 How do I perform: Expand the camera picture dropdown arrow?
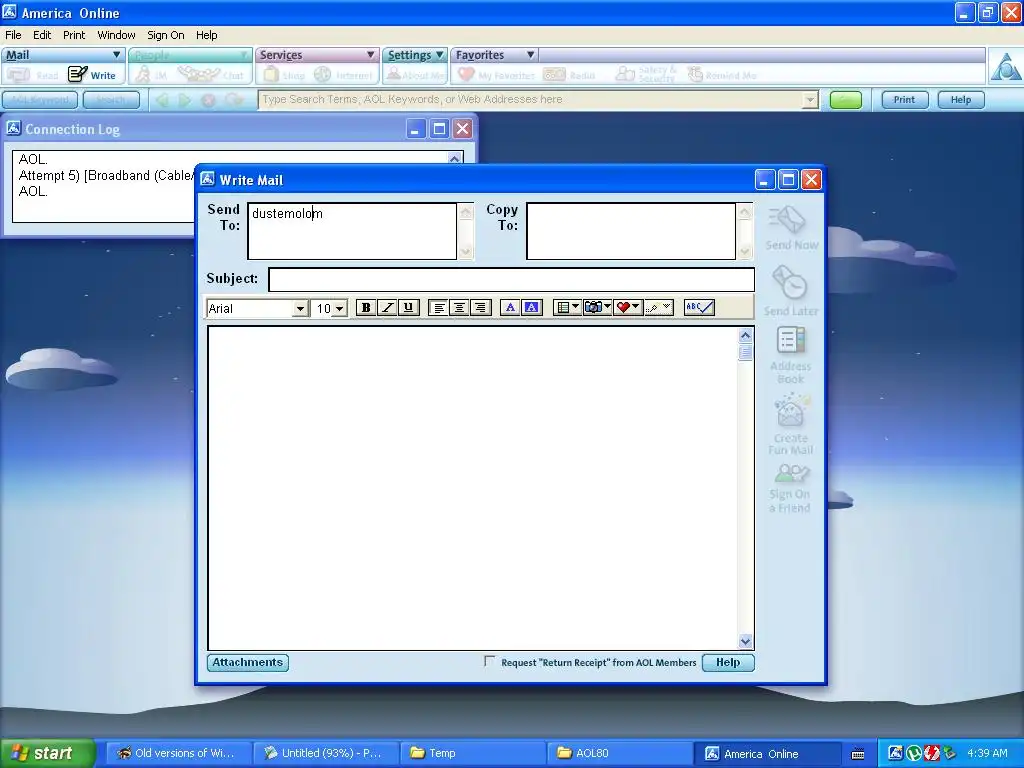607,307
